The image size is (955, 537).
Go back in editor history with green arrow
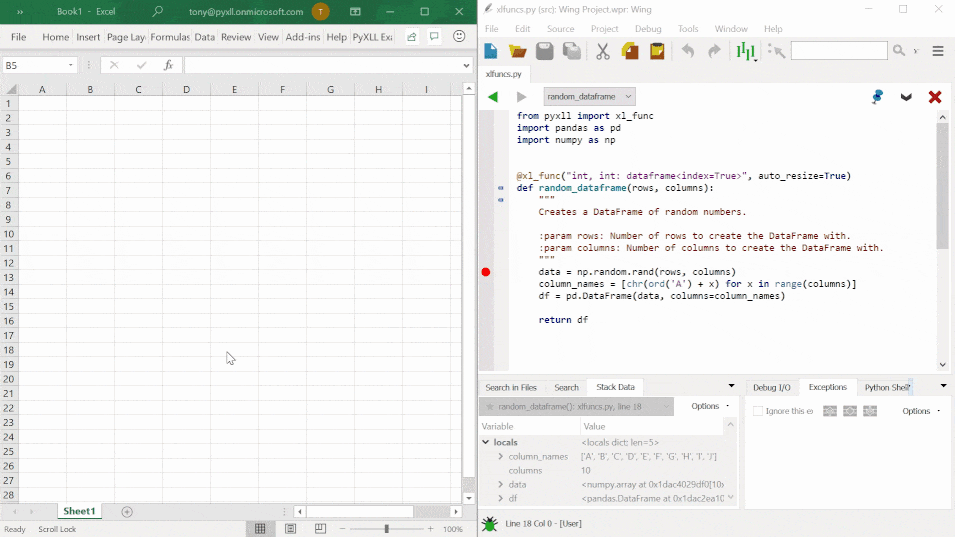coord(493,97)
